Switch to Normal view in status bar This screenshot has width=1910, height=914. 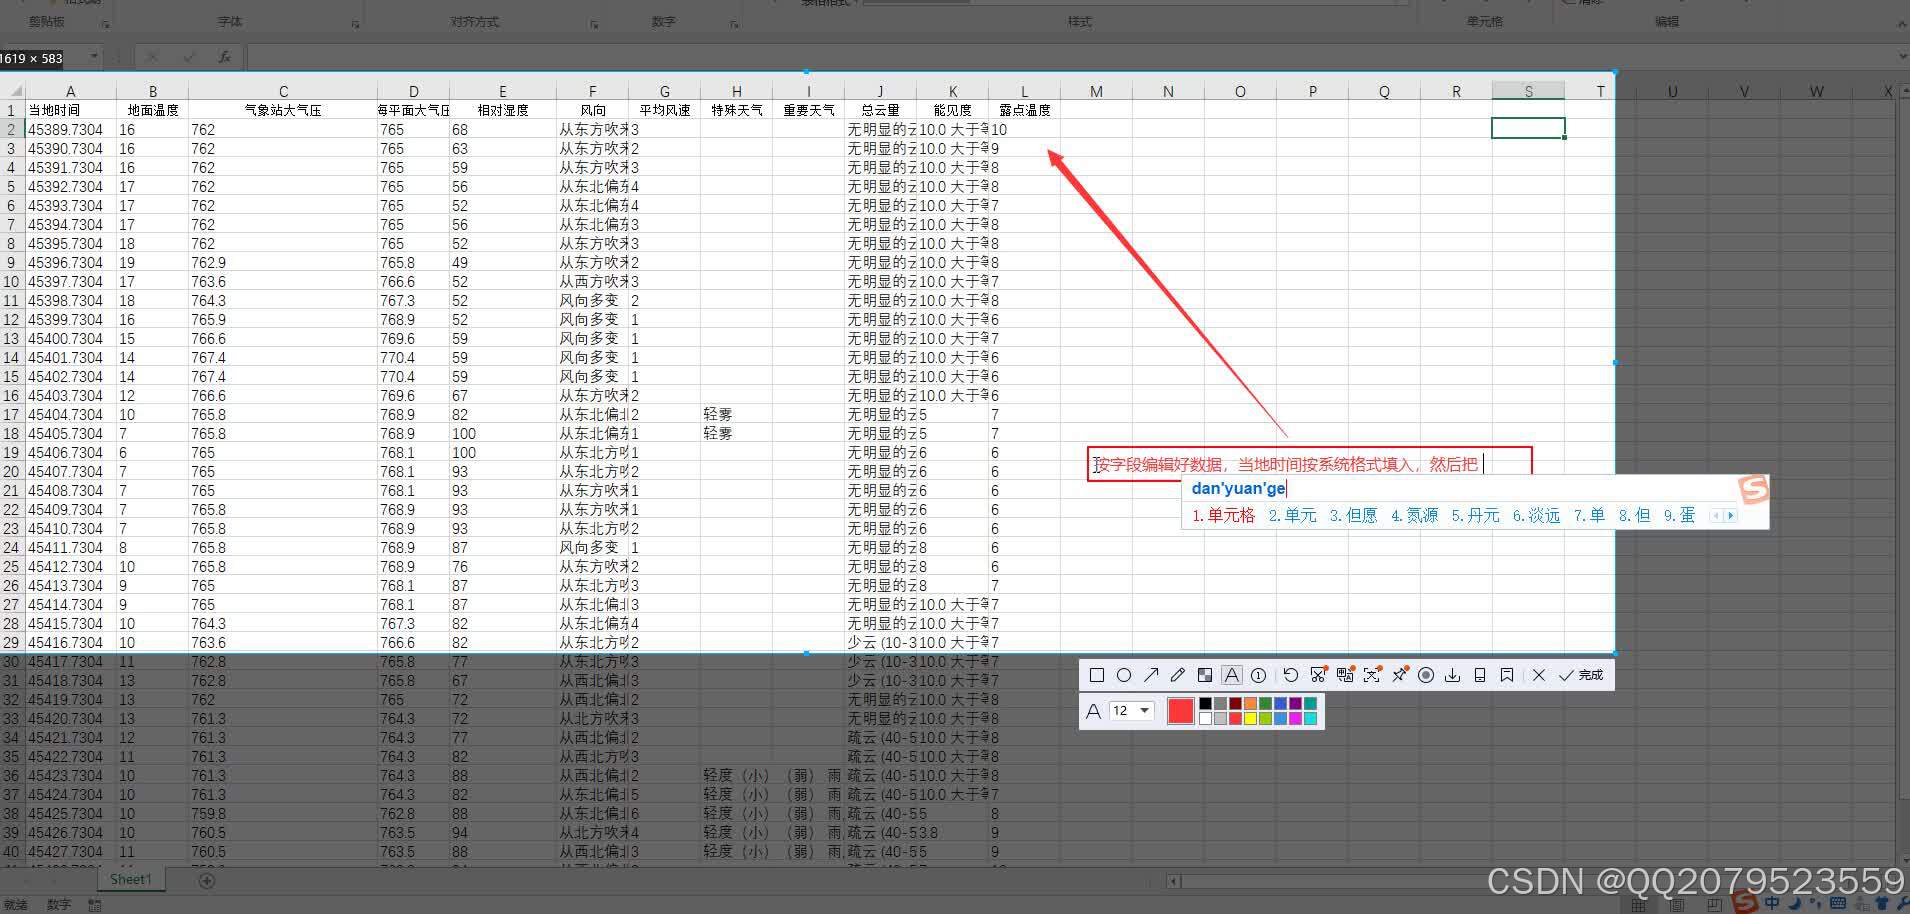[1638, 905]
